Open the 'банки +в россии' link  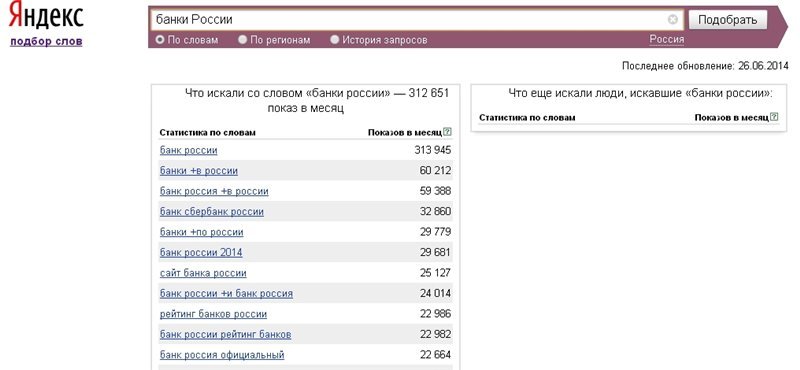[x=198, y=170]
